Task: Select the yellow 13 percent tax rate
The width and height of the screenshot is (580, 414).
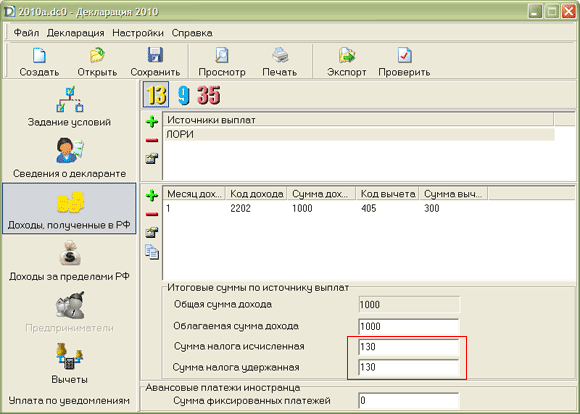Action: coord(156,95)
